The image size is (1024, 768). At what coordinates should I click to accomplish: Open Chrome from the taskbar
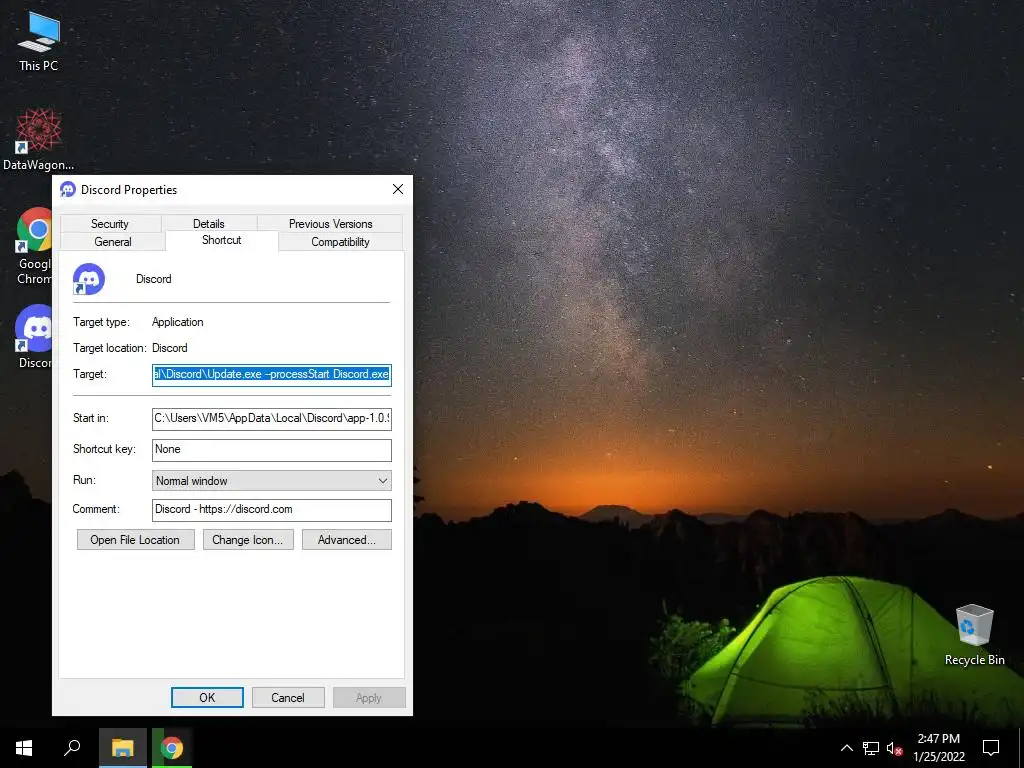coord(172,748)
